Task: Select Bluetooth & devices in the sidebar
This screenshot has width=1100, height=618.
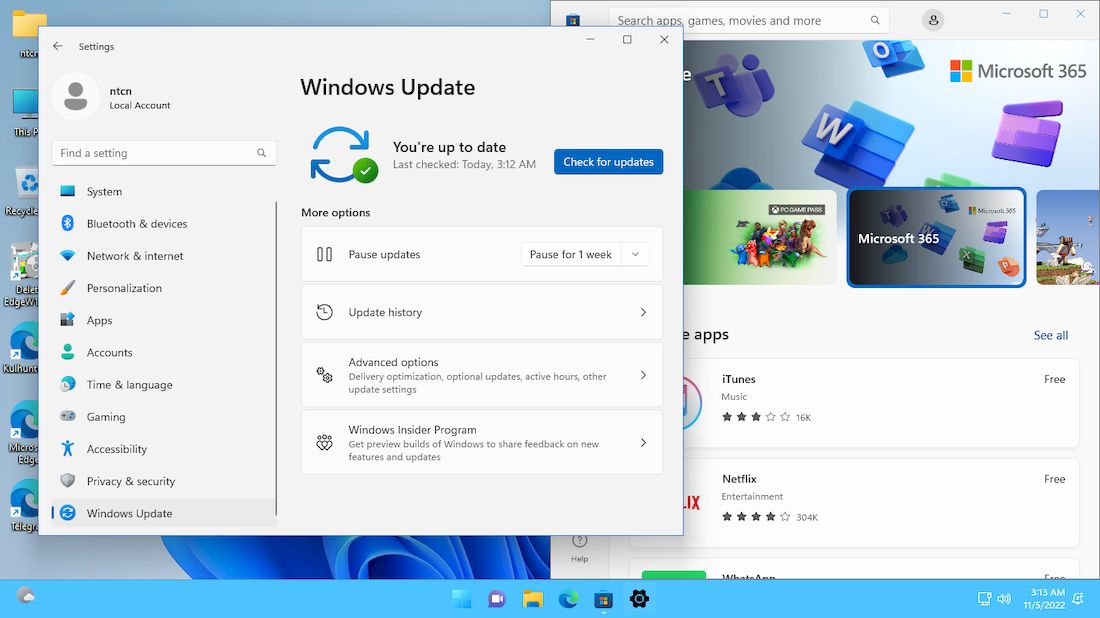Action: tap(164, 224)
